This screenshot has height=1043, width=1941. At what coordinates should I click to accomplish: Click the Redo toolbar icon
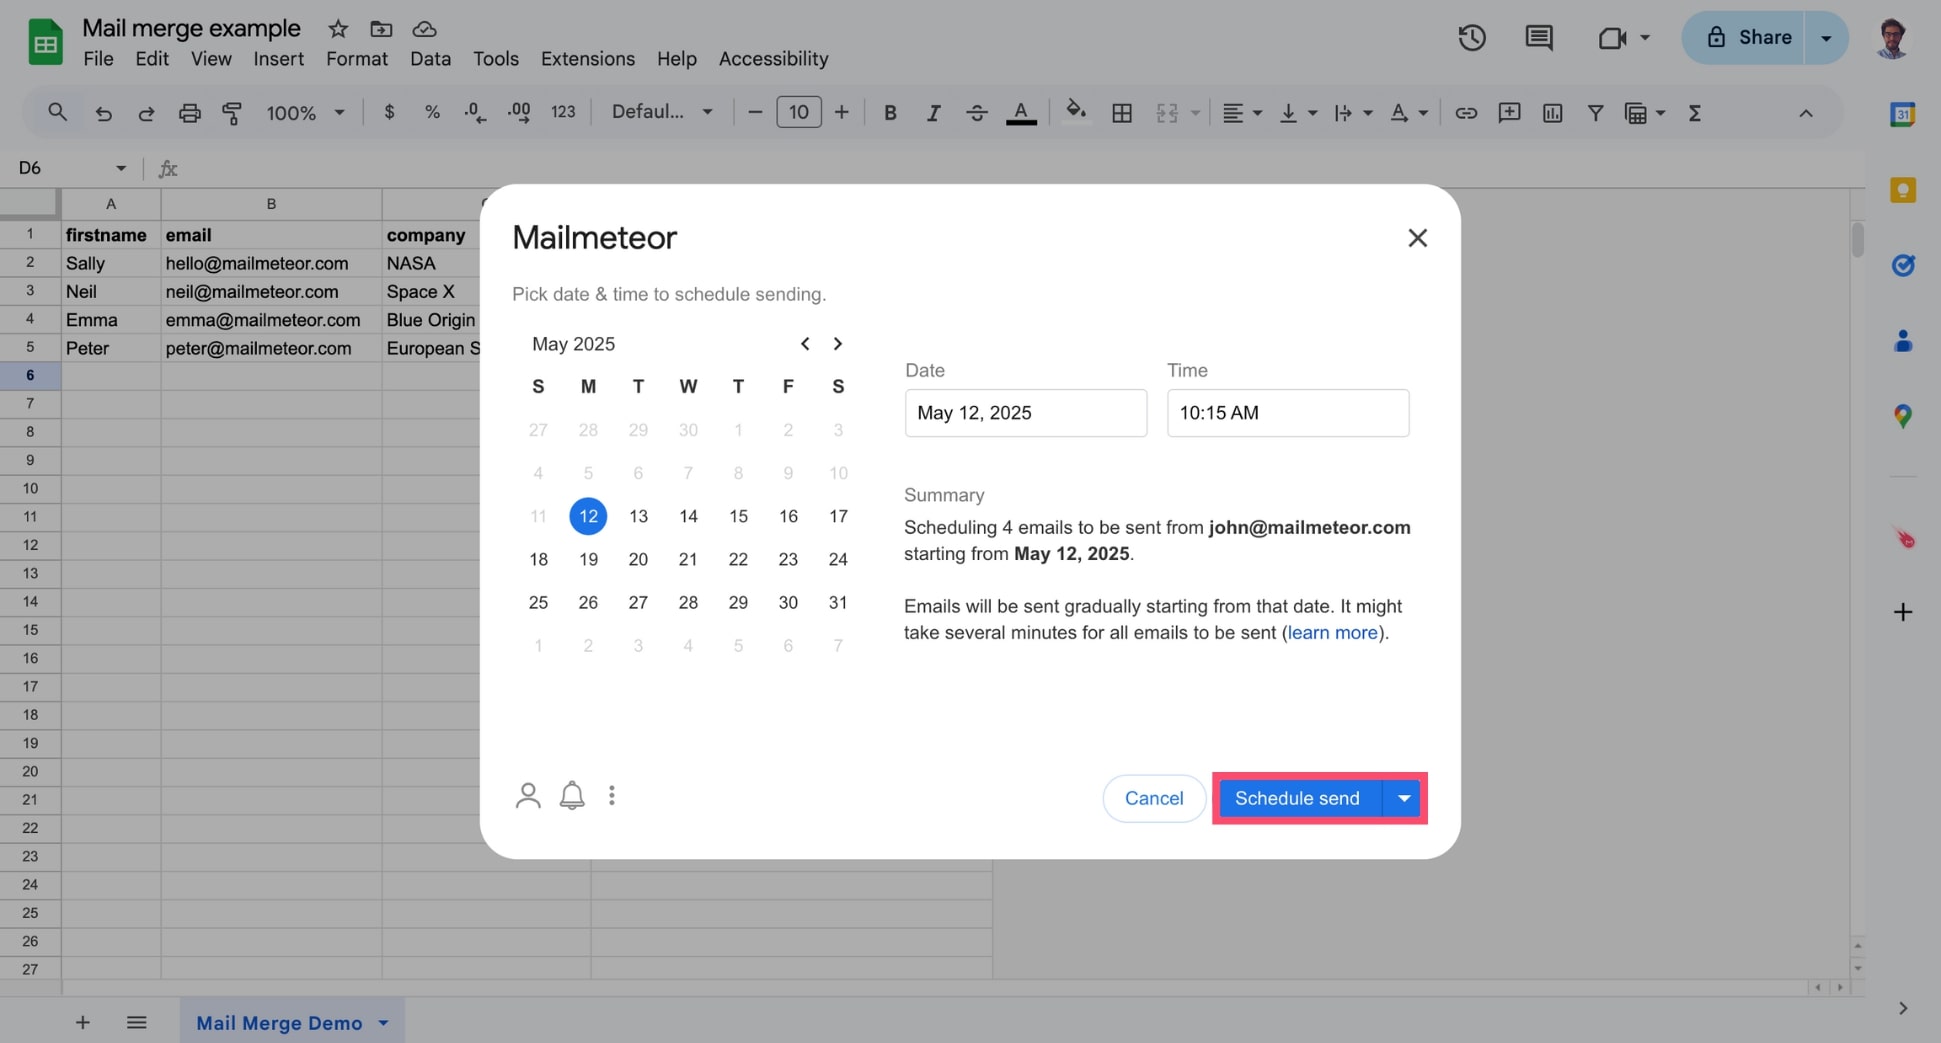pos(146,113)
